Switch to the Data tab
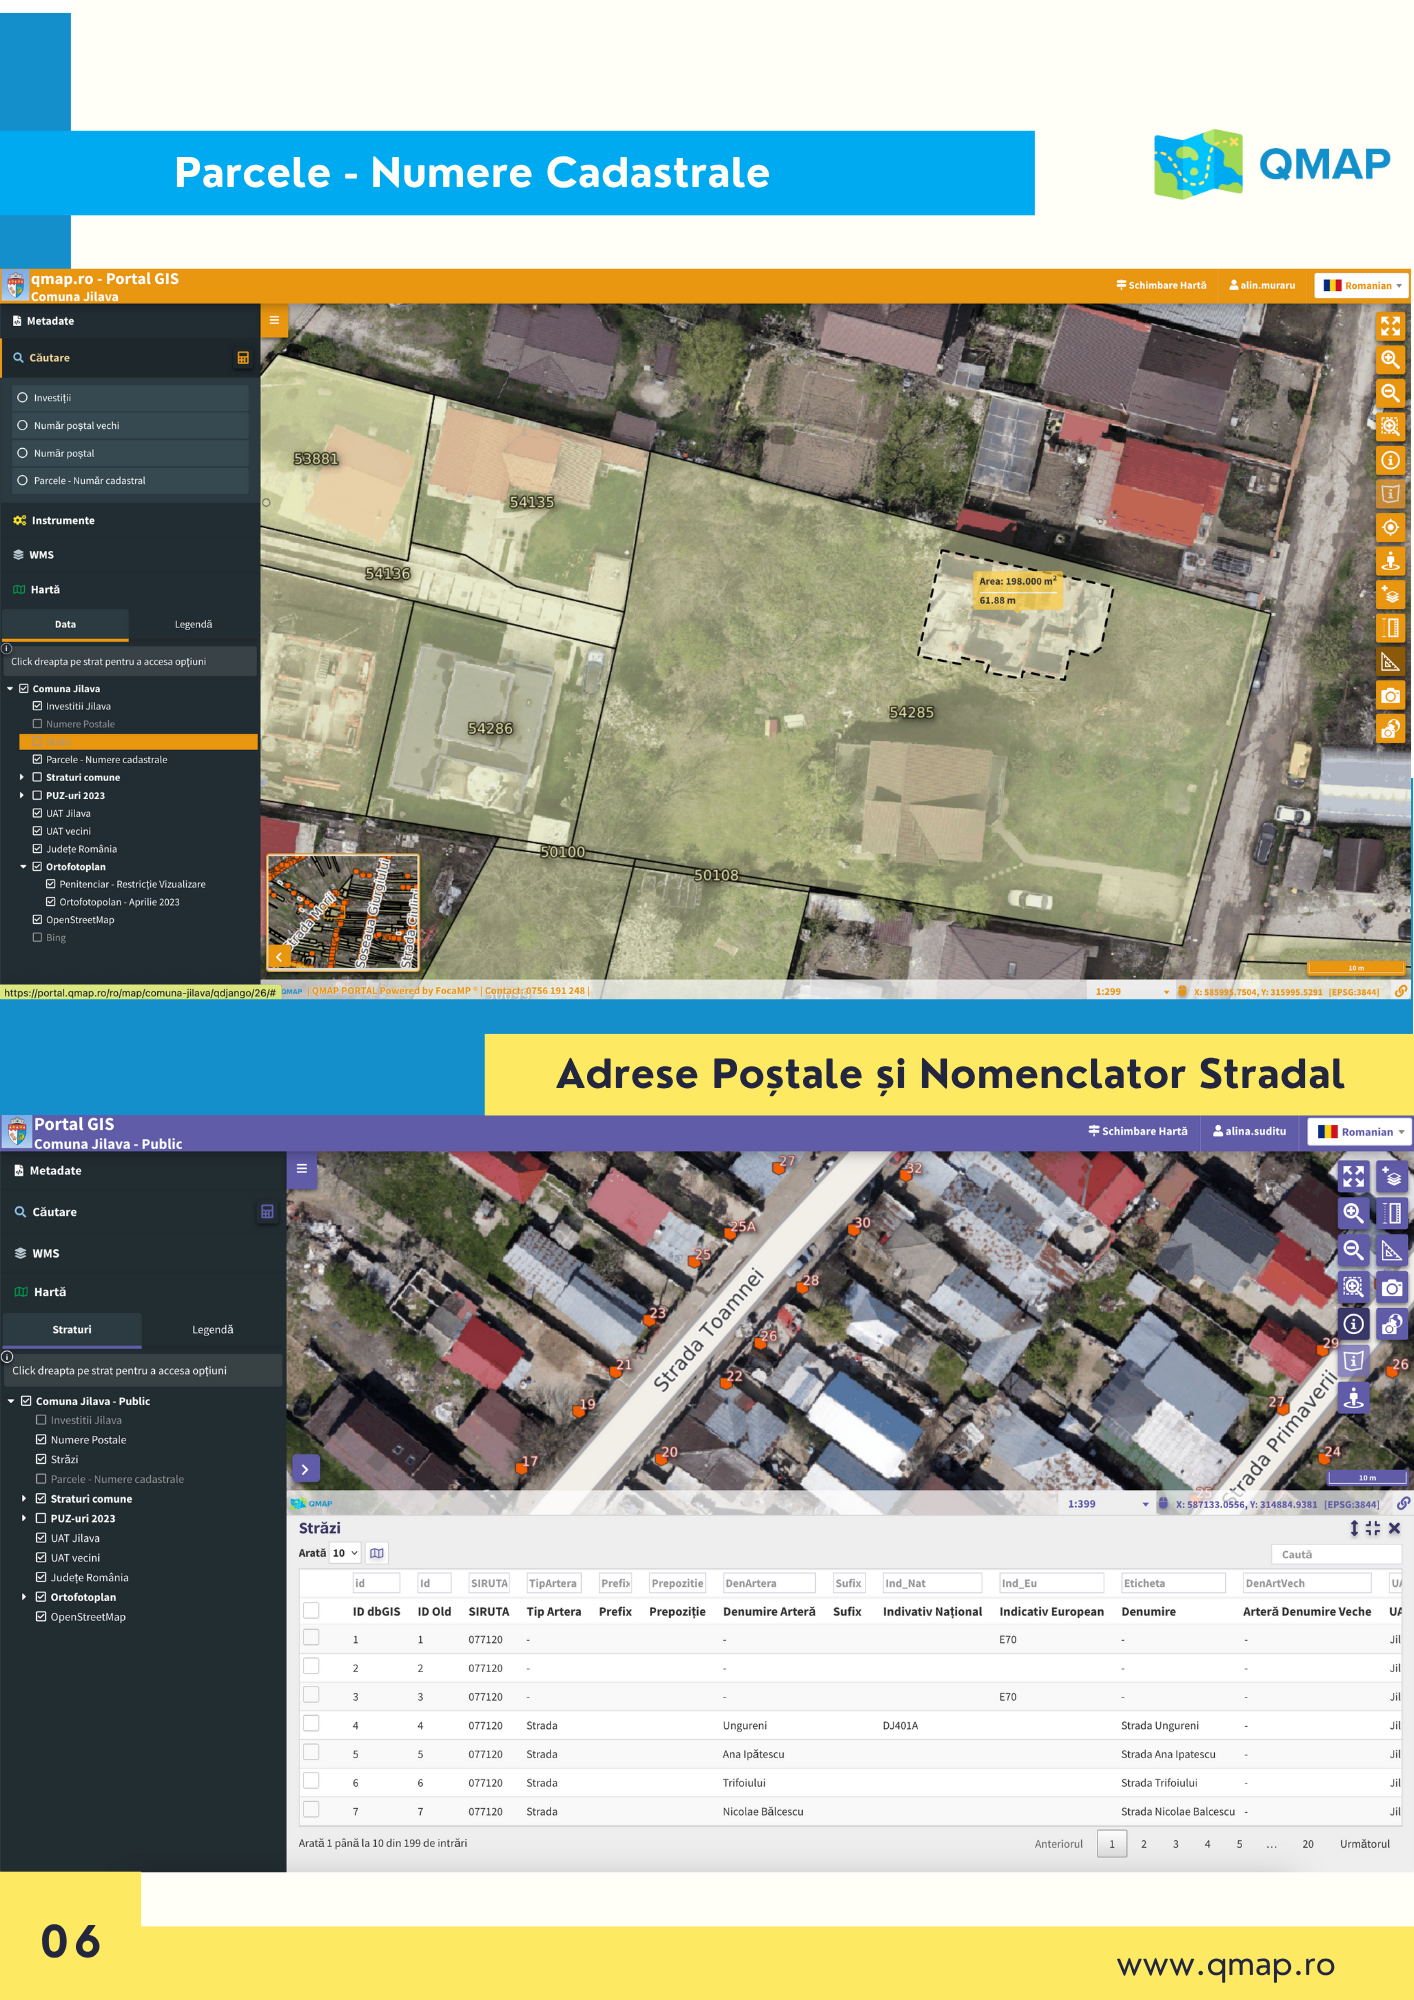Screen dimensions: 1414x2000 click(65, 624)
